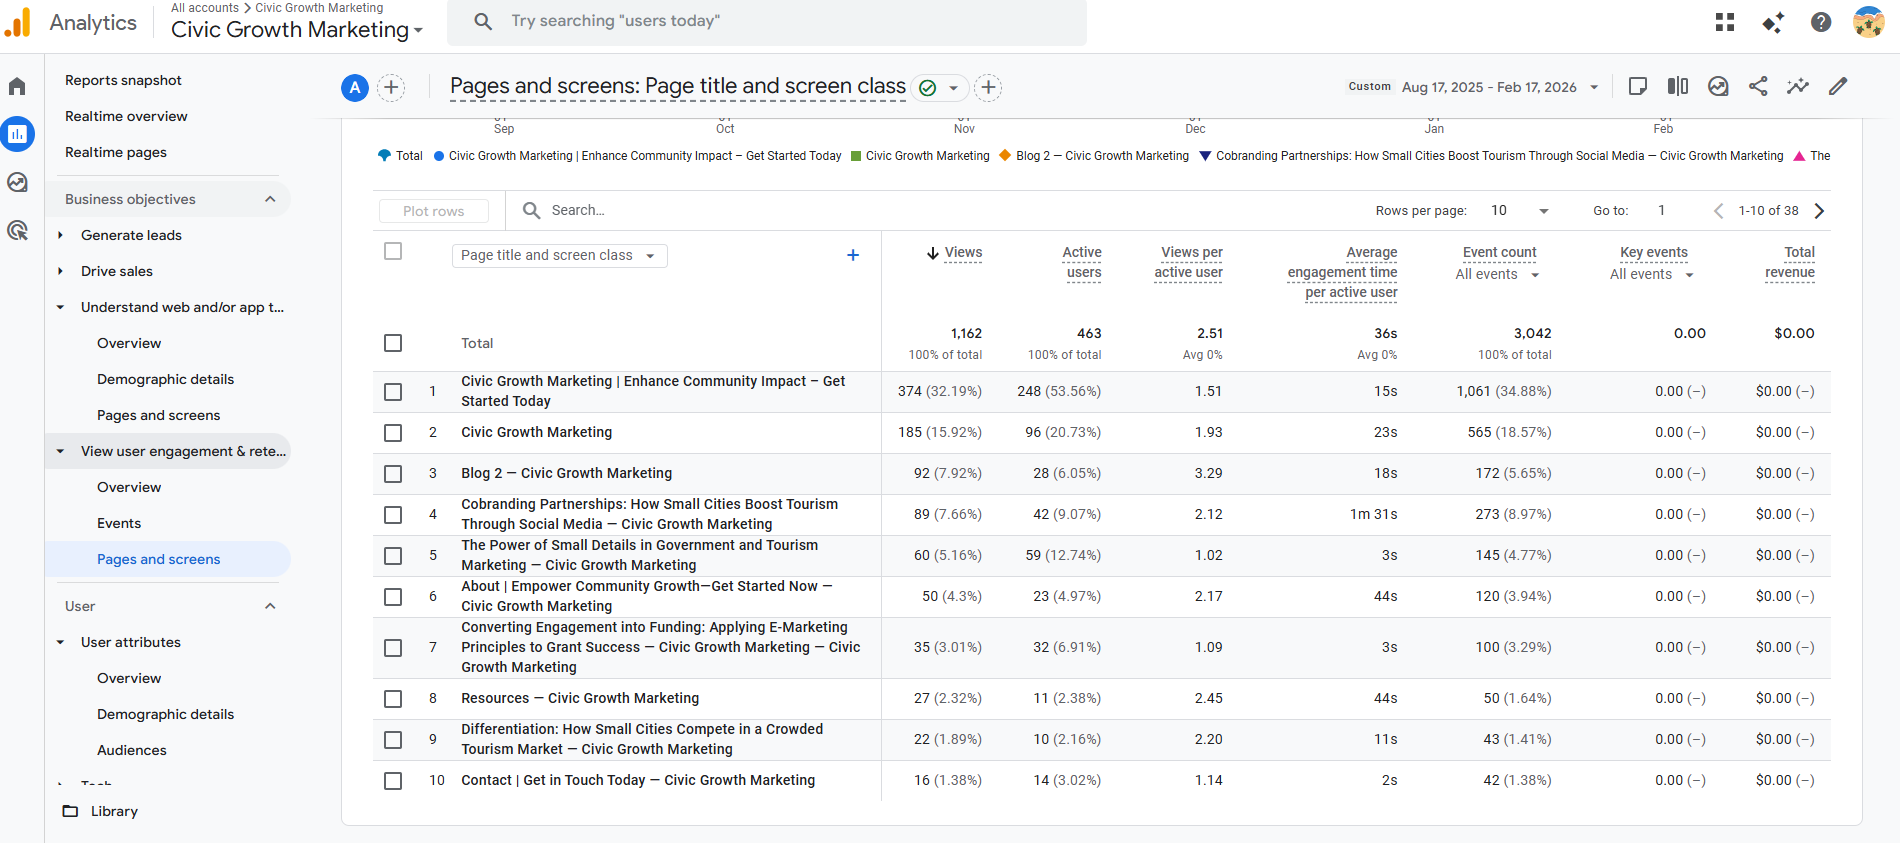Open the AI insights sparkle icon
Screen dimensions: 1900x843
1773,22
